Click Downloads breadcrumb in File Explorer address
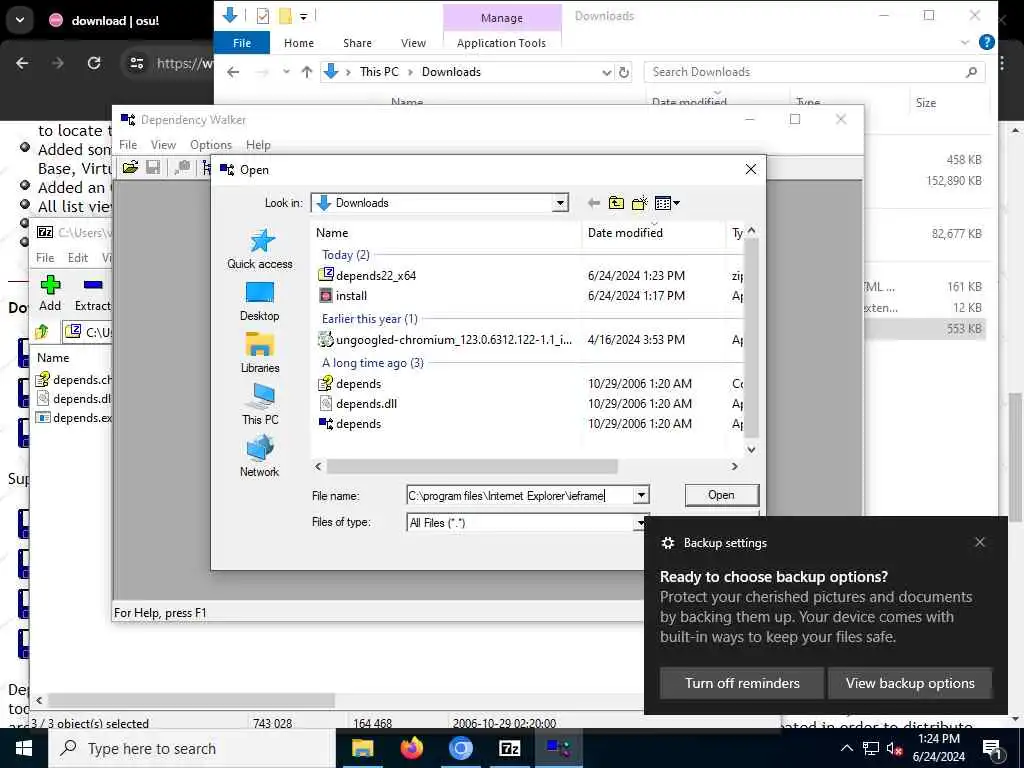This screenshot has width=1024, height=768. coord(451,72)
